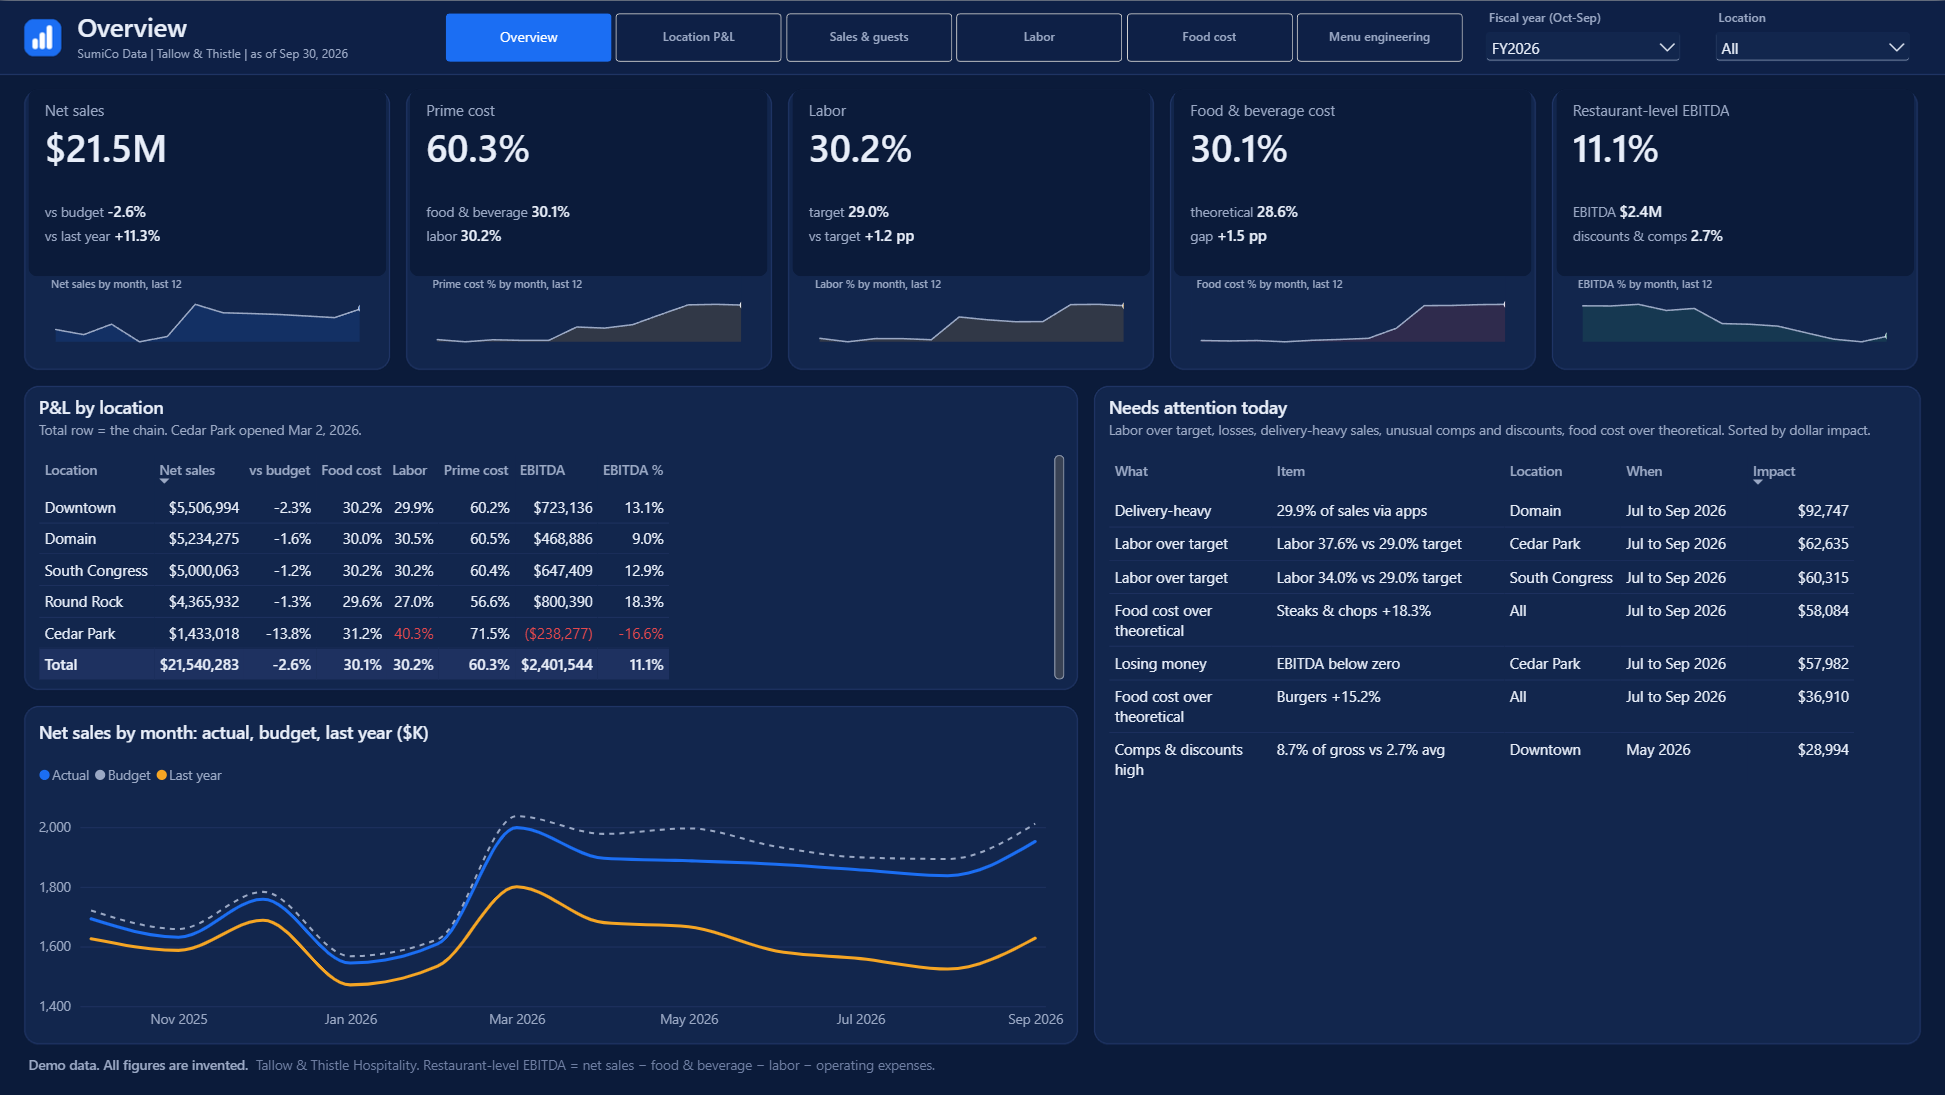1945x1095 pixels.
Task: Switch to the Location P&L tab
Action: tap(698, 37)
